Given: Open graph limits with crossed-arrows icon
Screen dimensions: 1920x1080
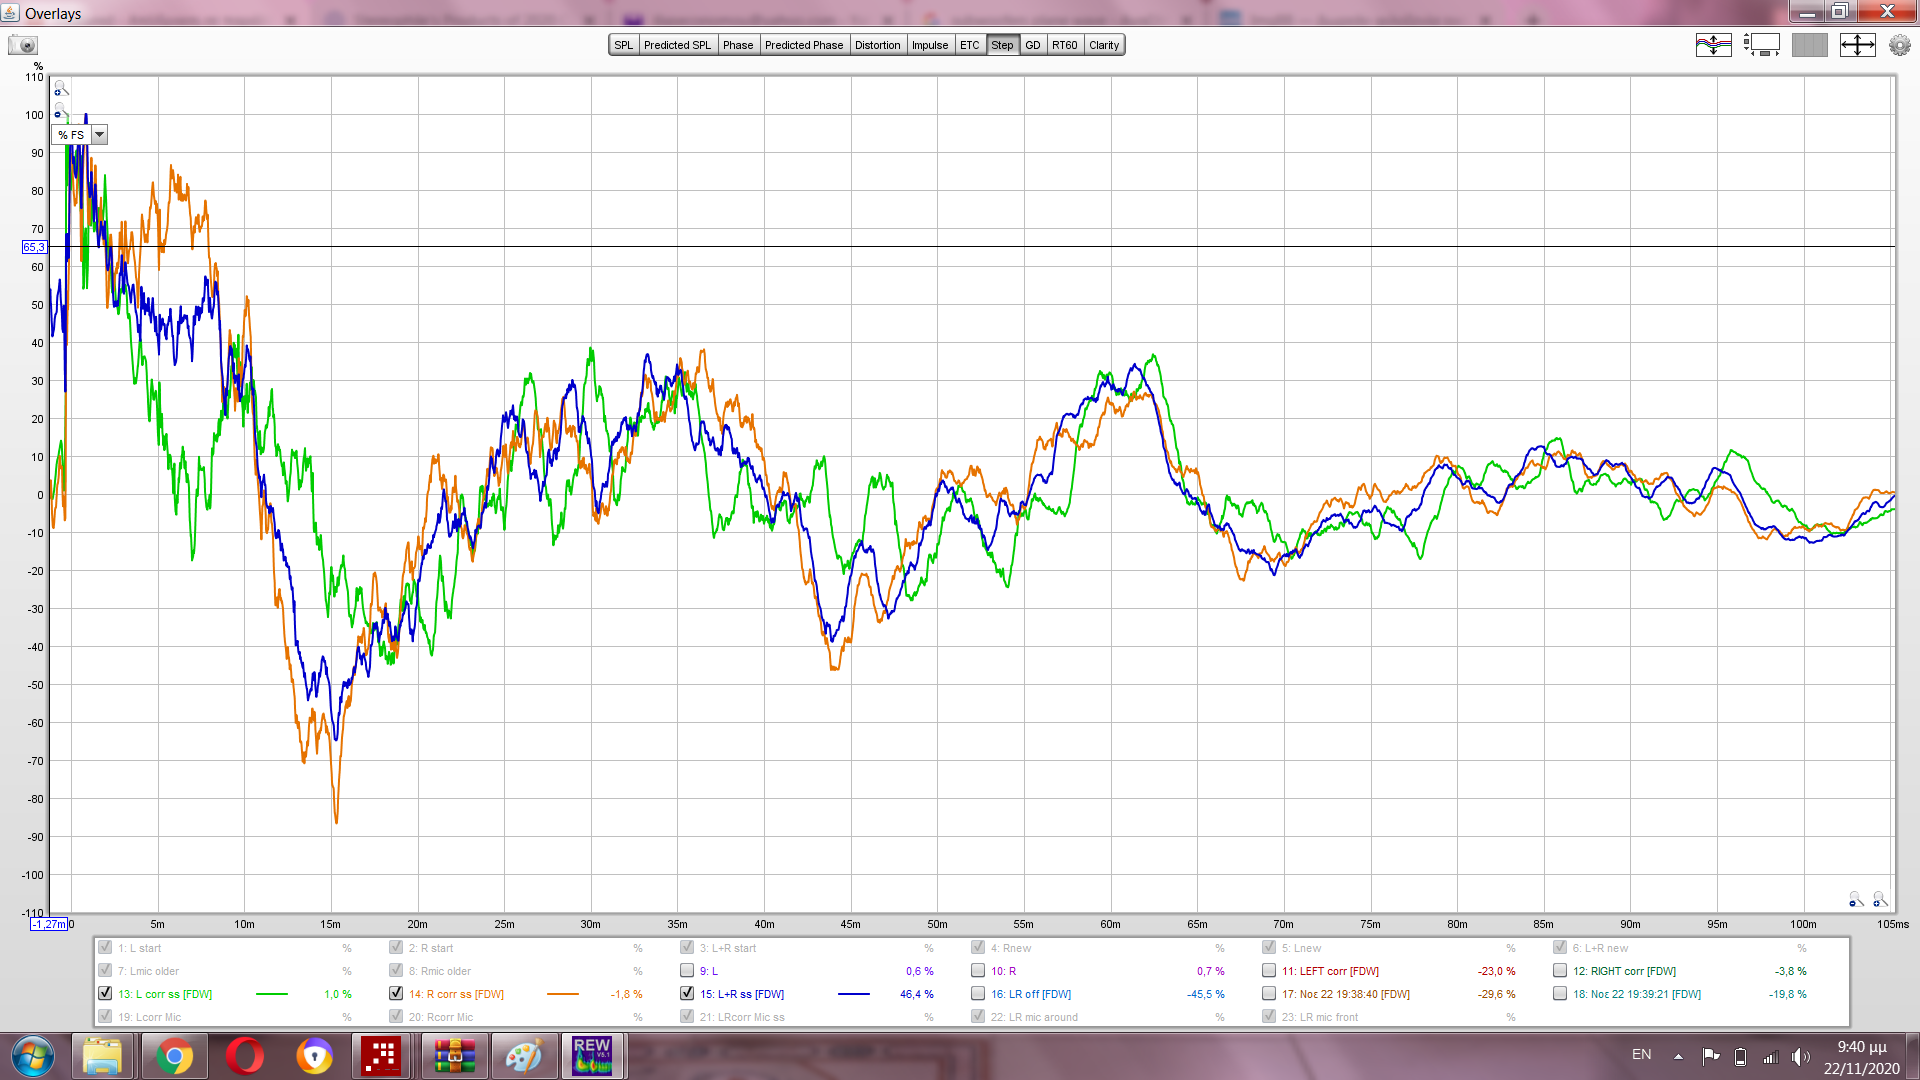Looking at the screenshot, I should tap(1857, 45).
